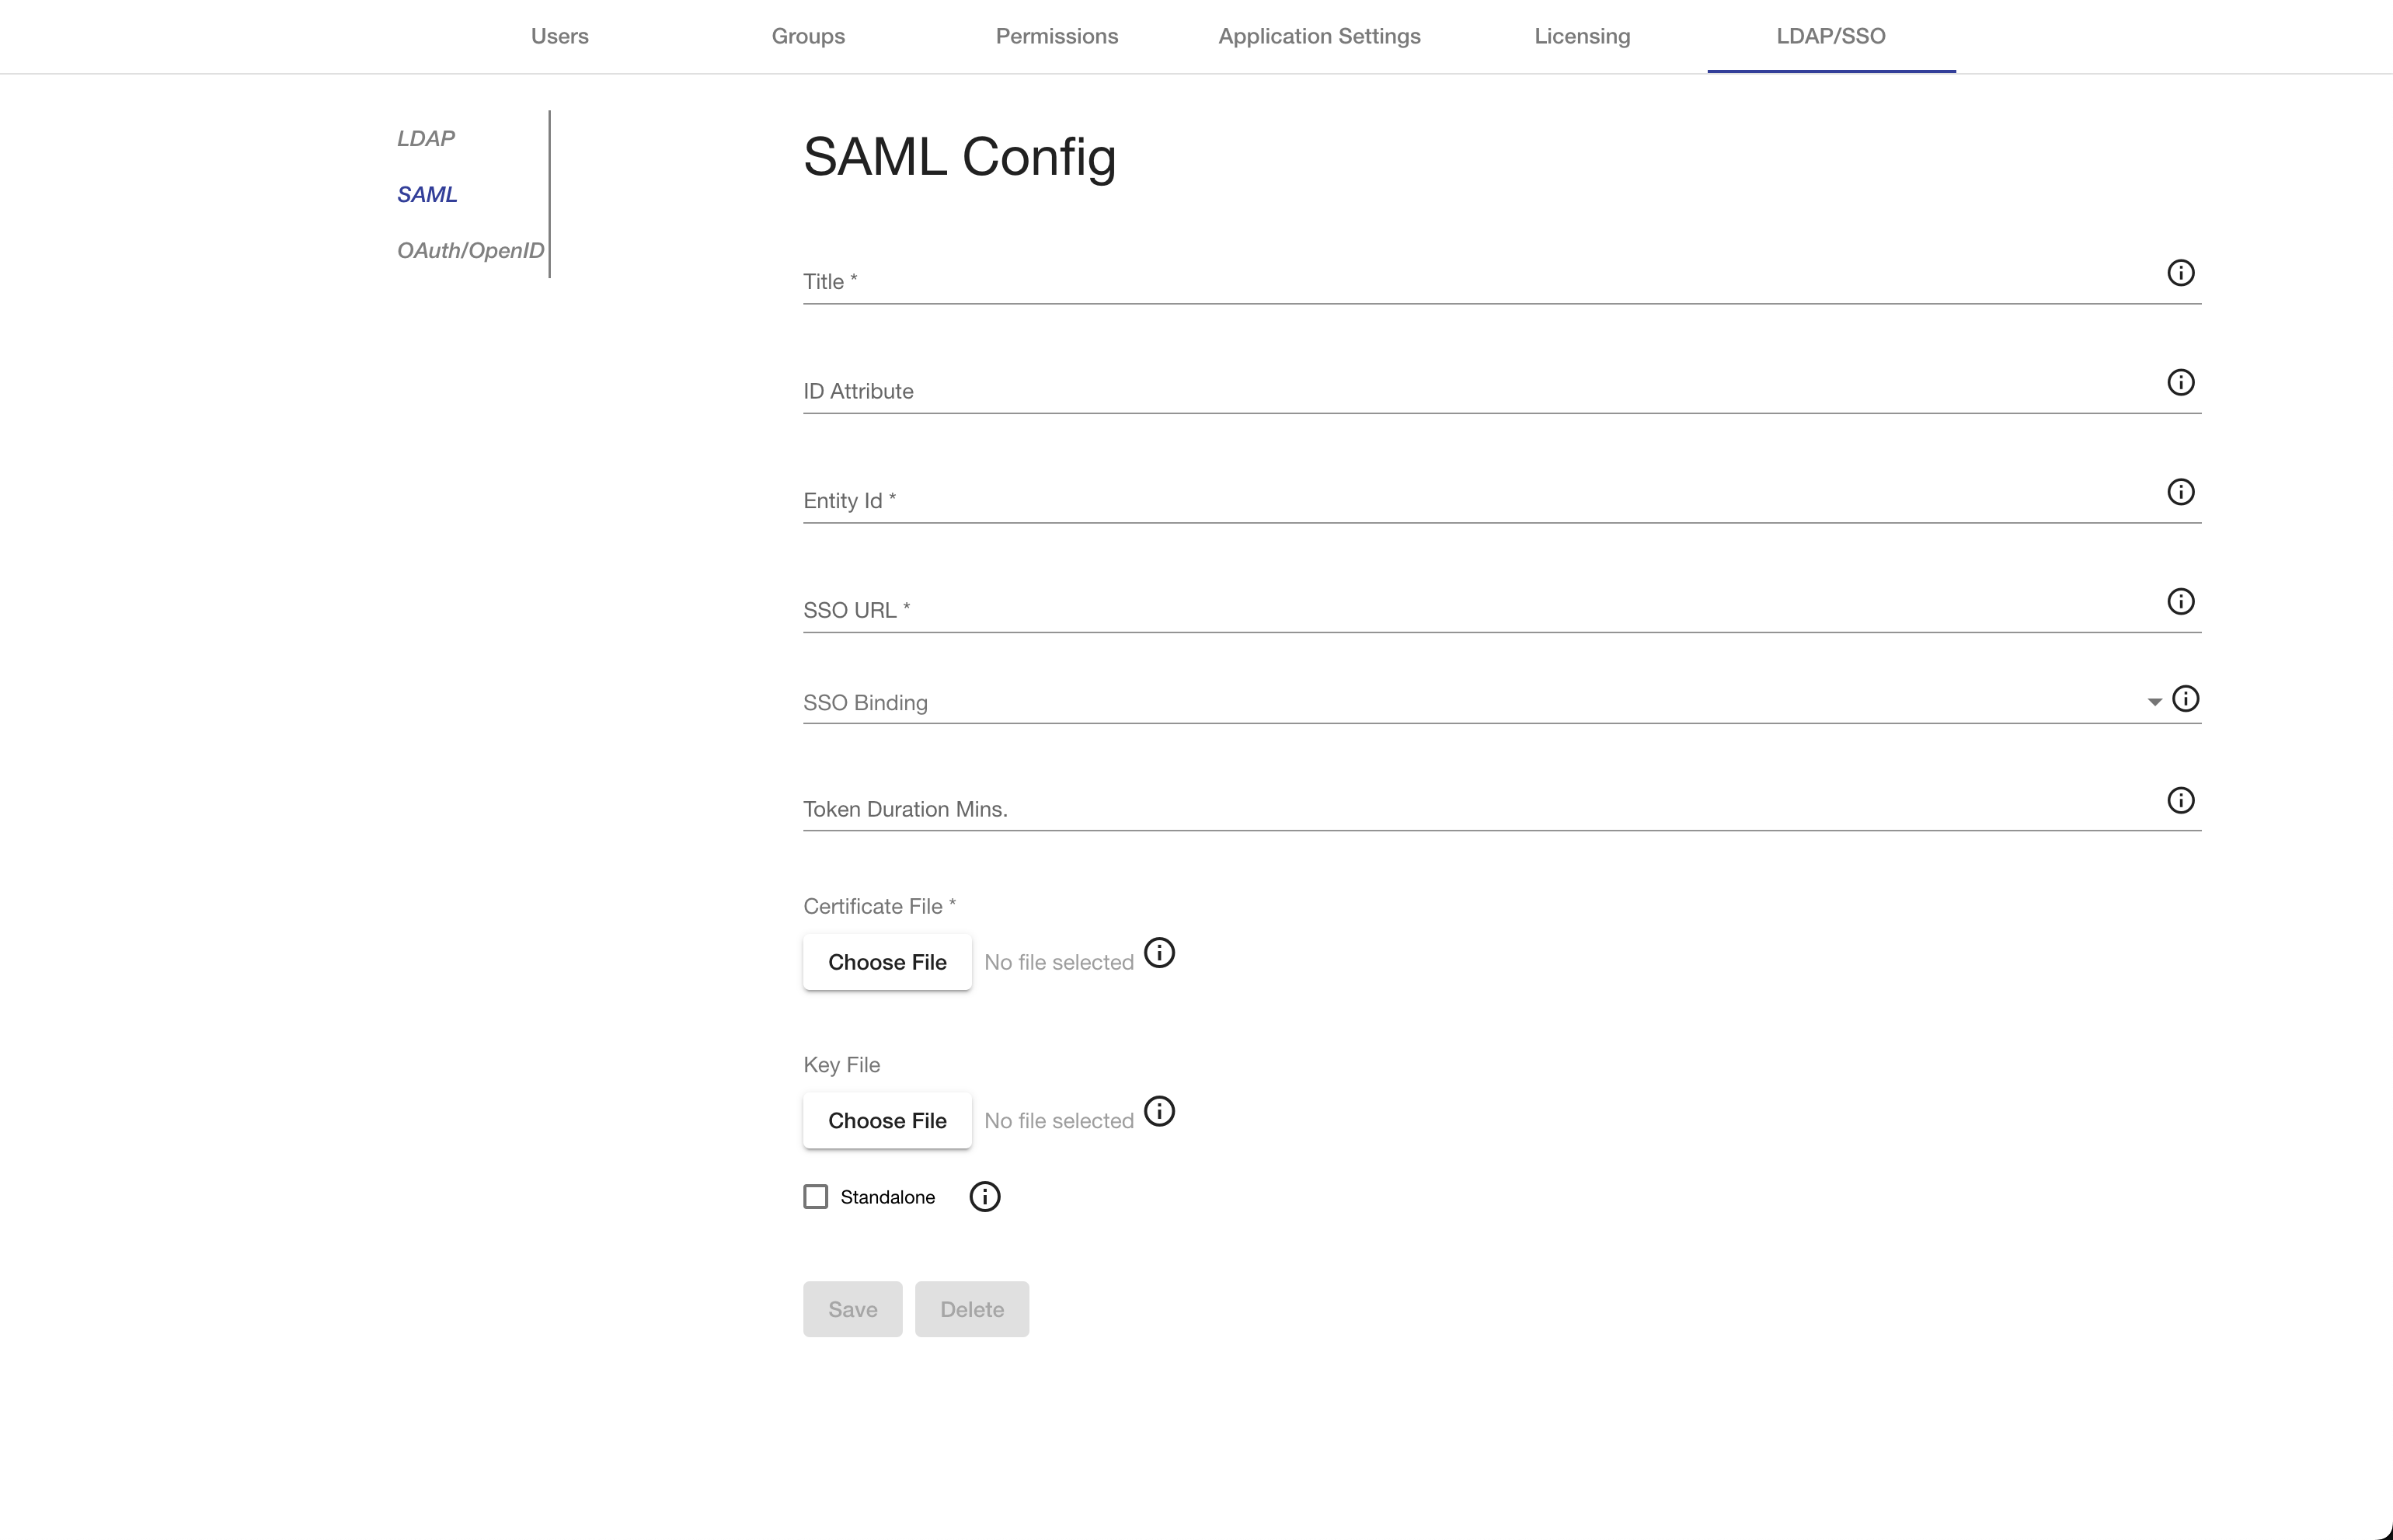Switch to the Users tab
Viewport: 2393px width, 1540px height.
[560, 36]
